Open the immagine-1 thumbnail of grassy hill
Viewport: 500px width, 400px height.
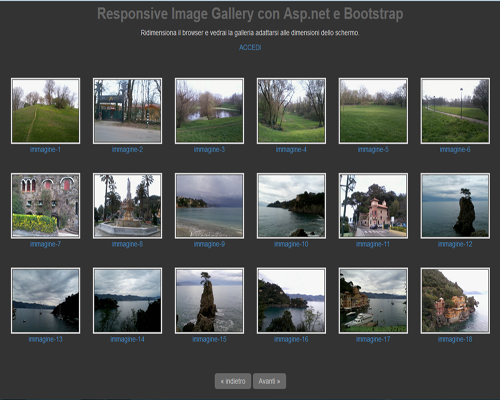tap(45, 111)
